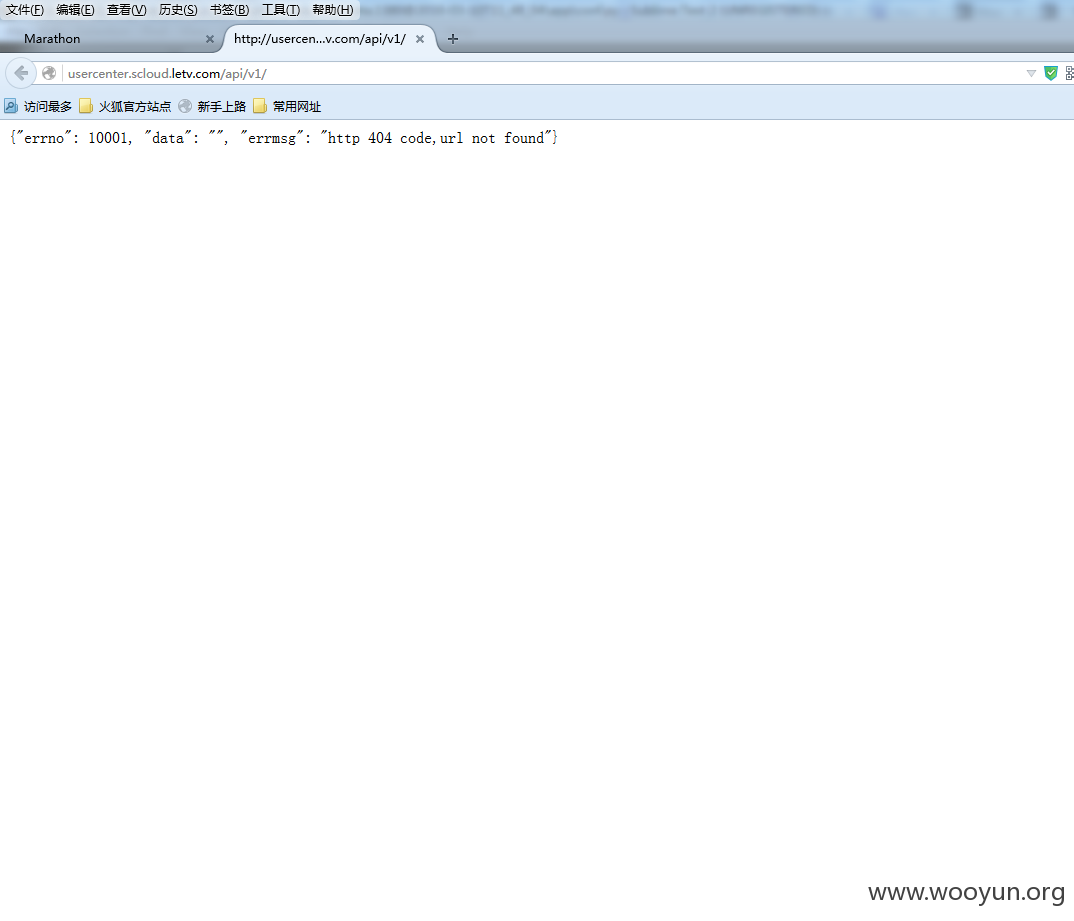Open the 火狐官方站点 bookmark folder
The image size is (1074, 921).
click(125, 106)
